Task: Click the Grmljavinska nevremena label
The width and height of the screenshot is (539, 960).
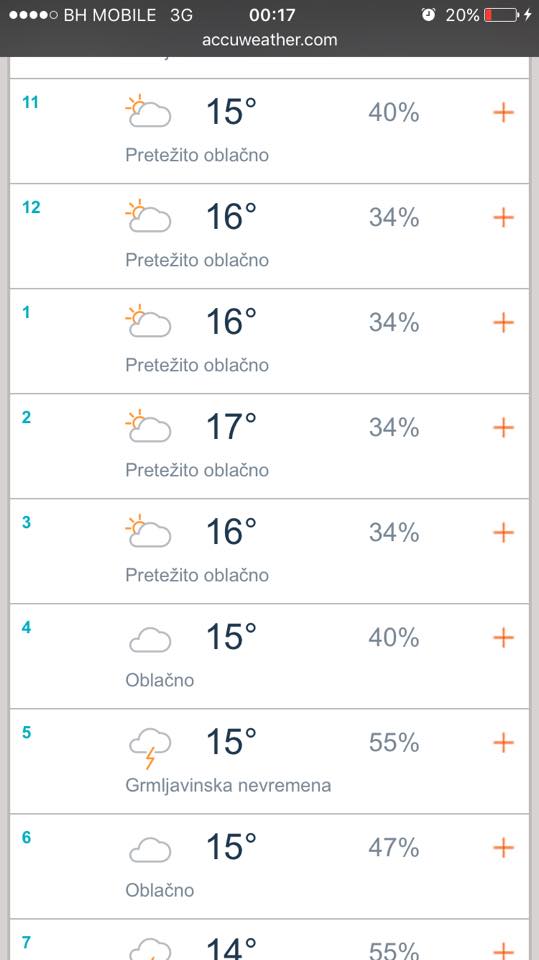Action: click(x=228, y=785)
